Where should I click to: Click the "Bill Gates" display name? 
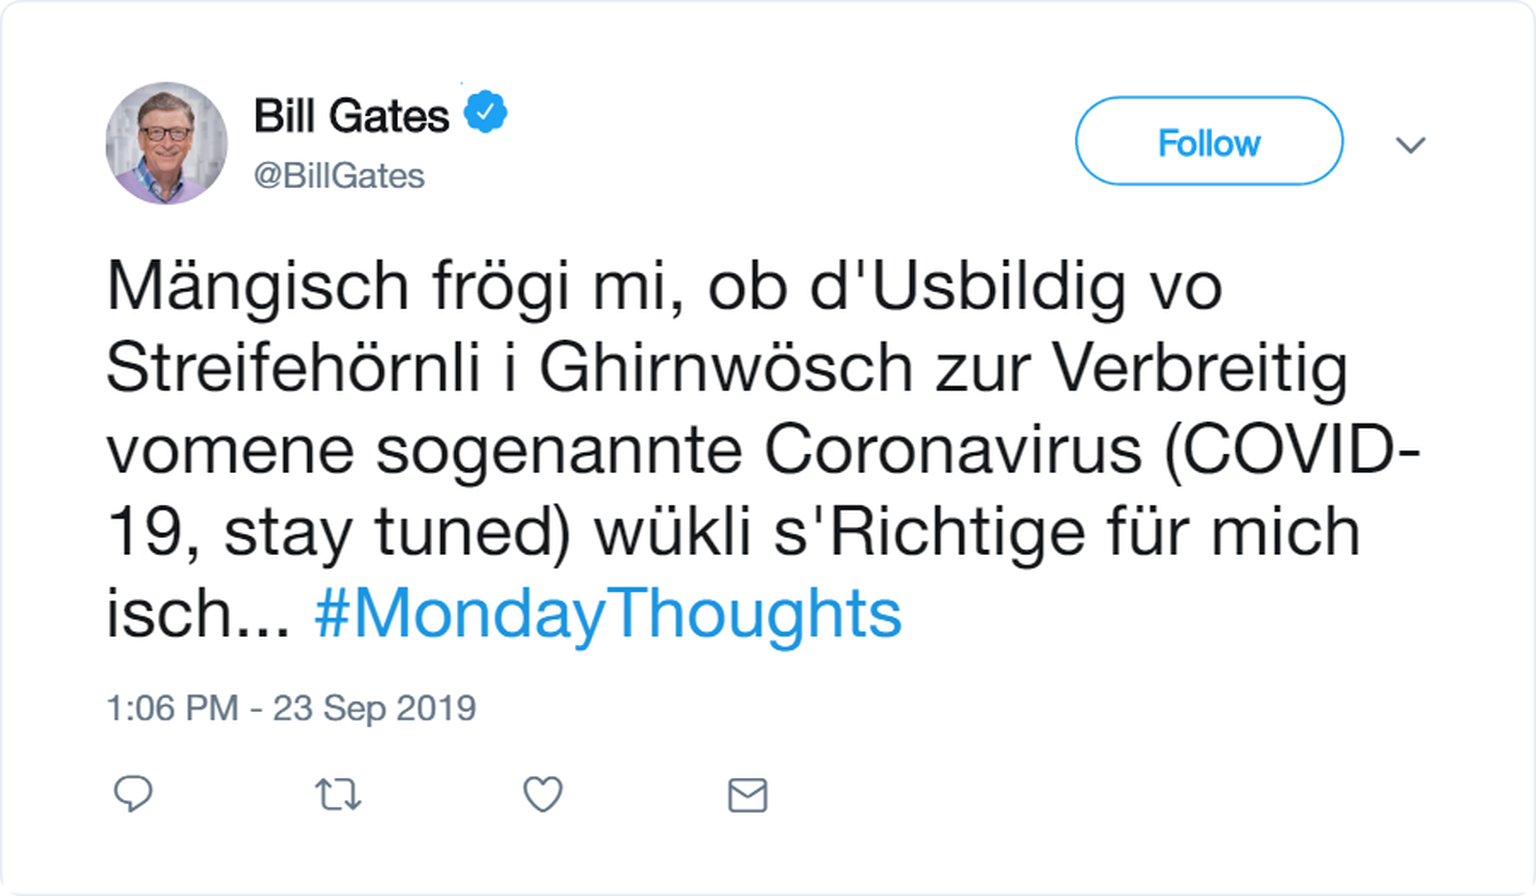(351, 116)
